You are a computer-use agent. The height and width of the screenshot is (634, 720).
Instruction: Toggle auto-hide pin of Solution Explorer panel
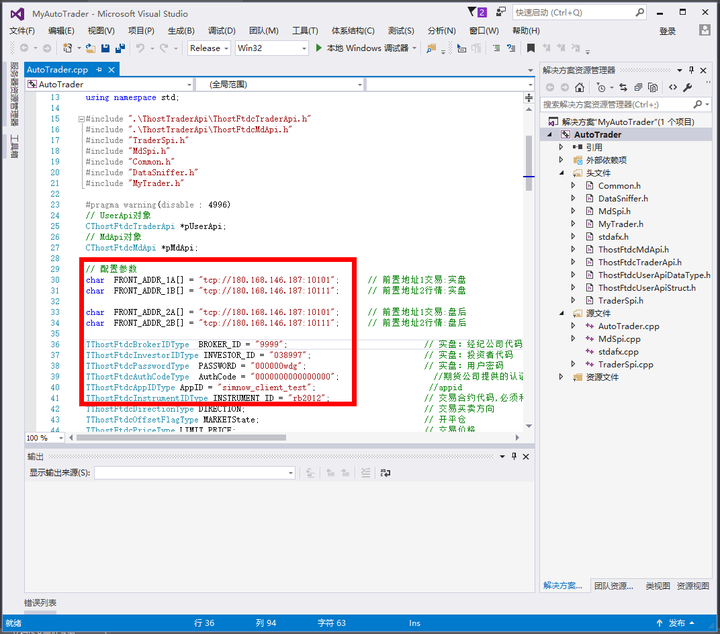(692, 70)
